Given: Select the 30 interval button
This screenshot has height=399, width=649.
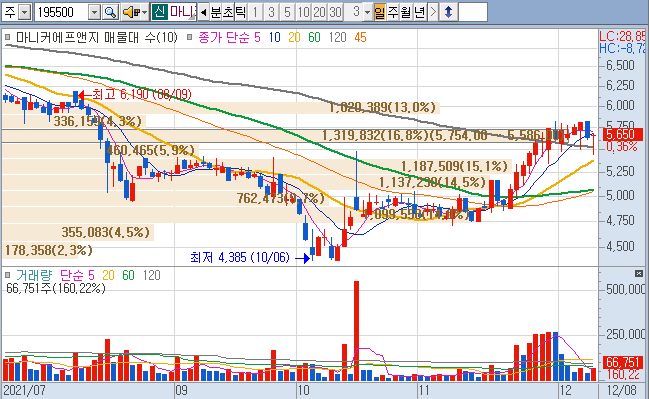Looking at the screenshot, I should click(335, 12).
